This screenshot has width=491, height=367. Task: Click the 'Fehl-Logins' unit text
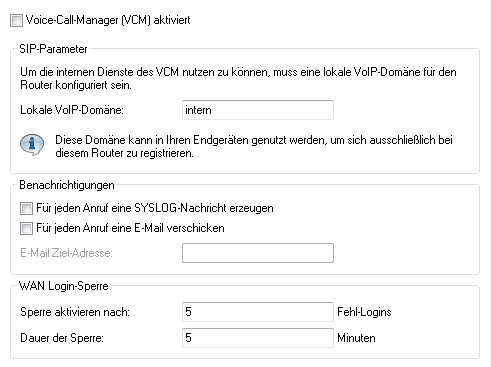364,312
